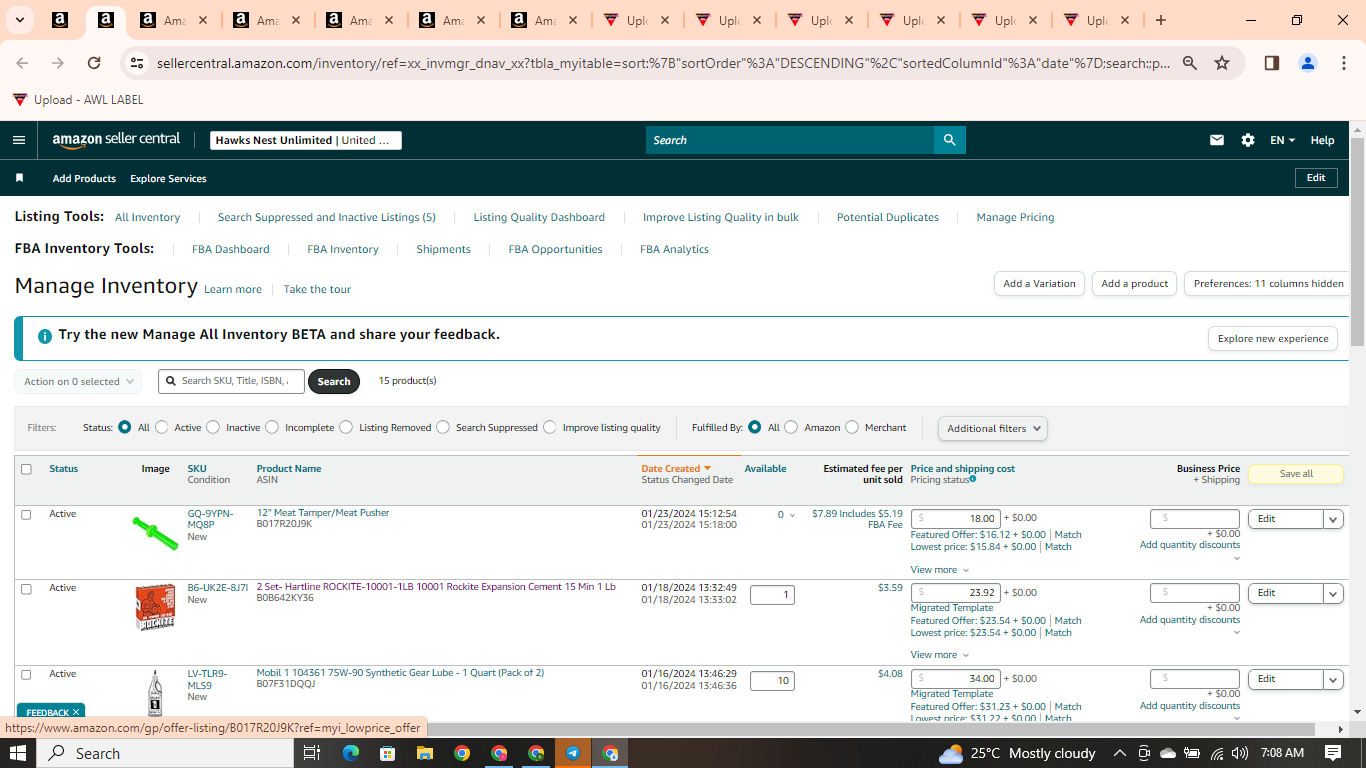This screenshot has height=768, width=1366.
Task: Select Fulfilled By Merchant radio button
Action: pos(852,427)
